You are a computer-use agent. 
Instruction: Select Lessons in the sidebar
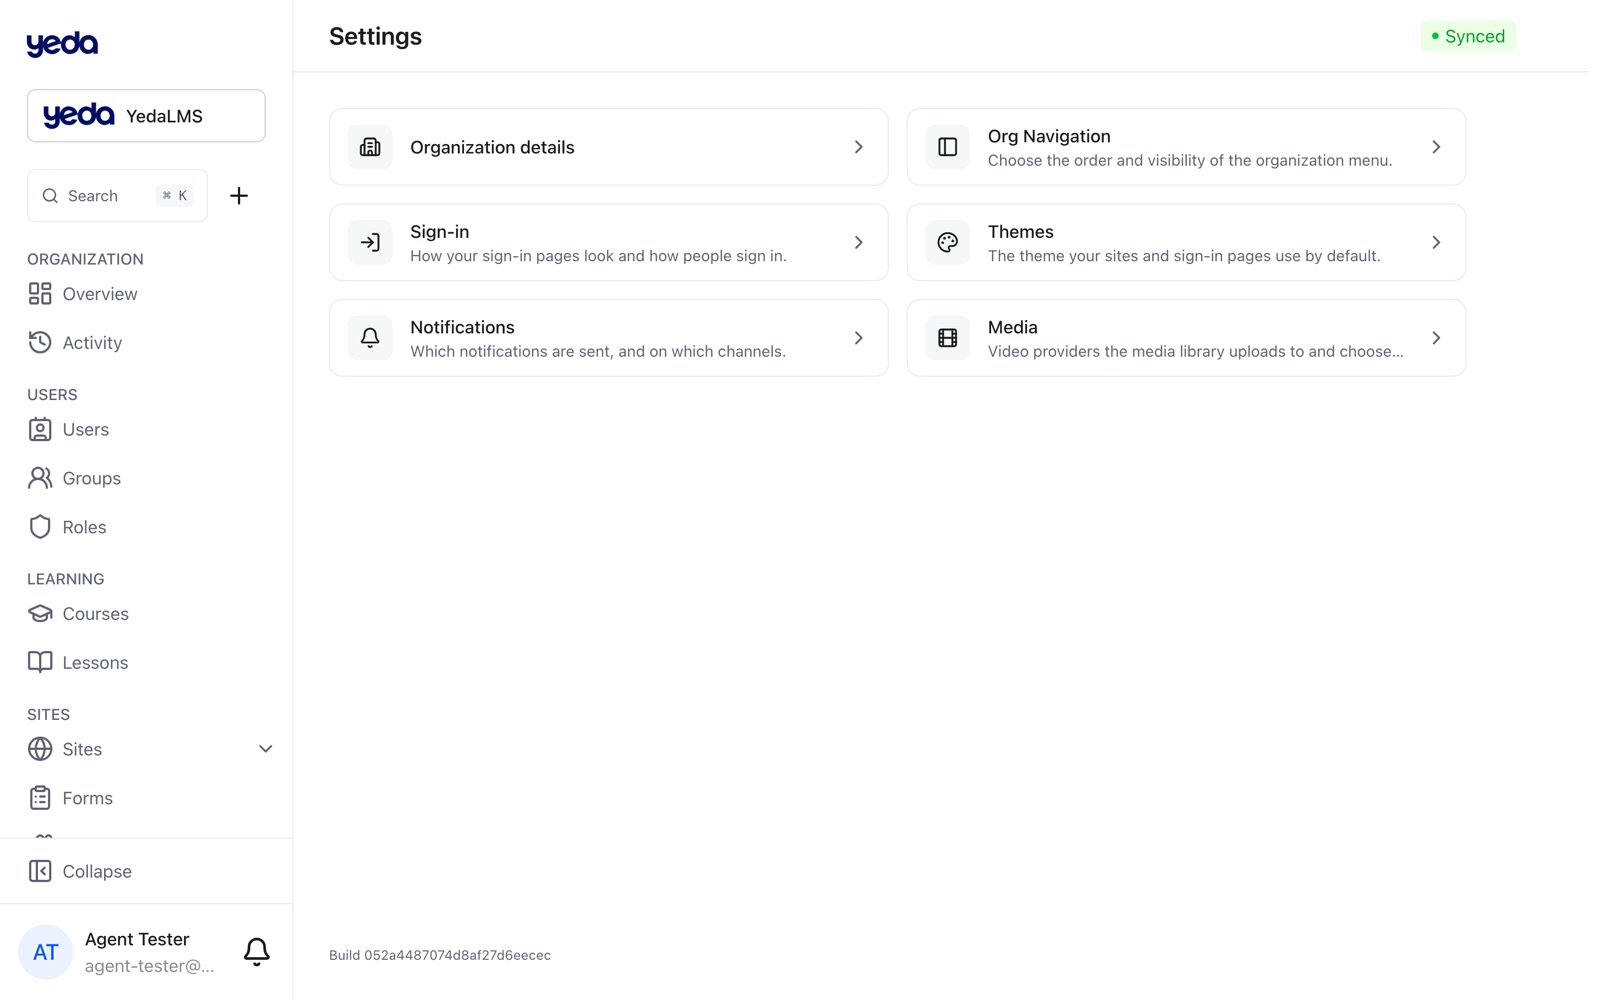[95, 662]
